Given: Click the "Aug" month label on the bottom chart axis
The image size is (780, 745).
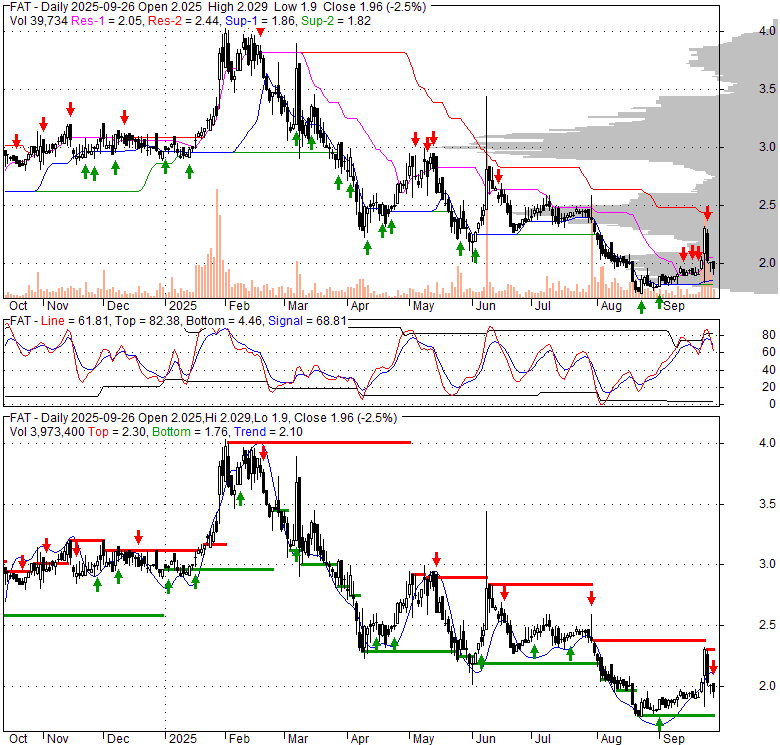Looking at the screenshot, I should (x=611, y=739).
